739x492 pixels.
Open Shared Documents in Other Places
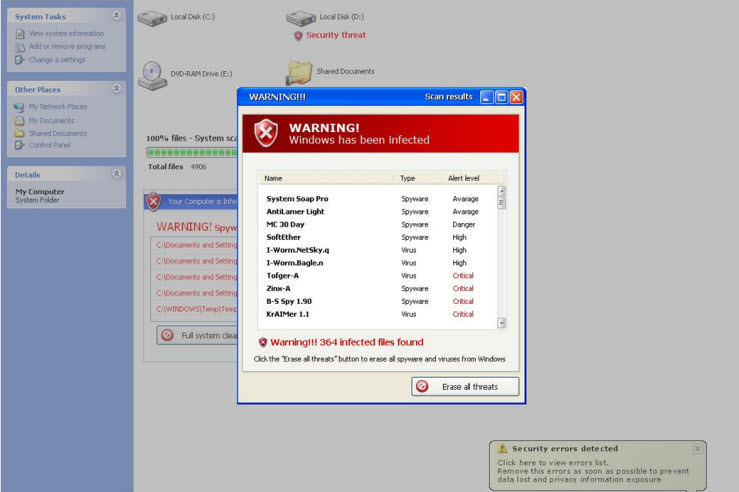58,133
